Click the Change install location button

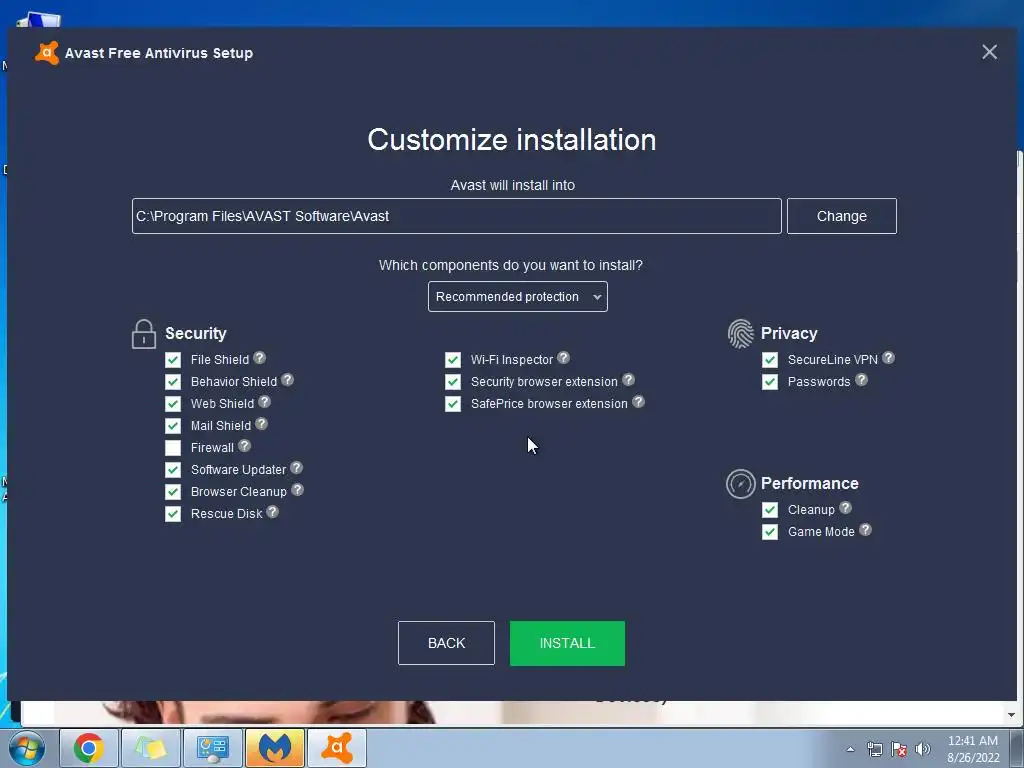coord(842,216)
